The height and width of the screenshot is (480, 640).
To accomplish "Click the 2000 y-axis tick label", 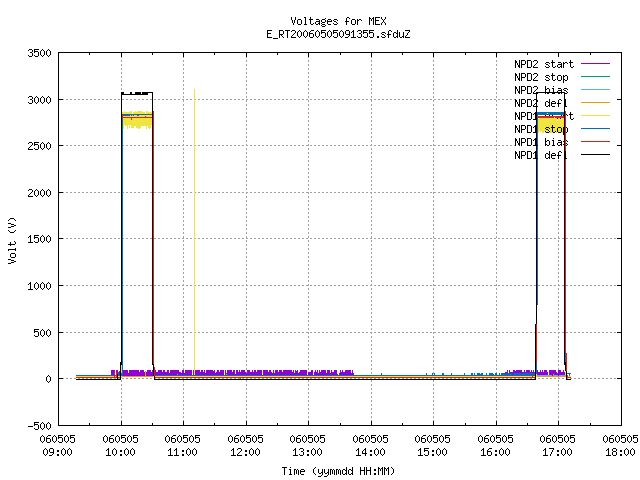I will pyautogui.click(x=39, y=193).
